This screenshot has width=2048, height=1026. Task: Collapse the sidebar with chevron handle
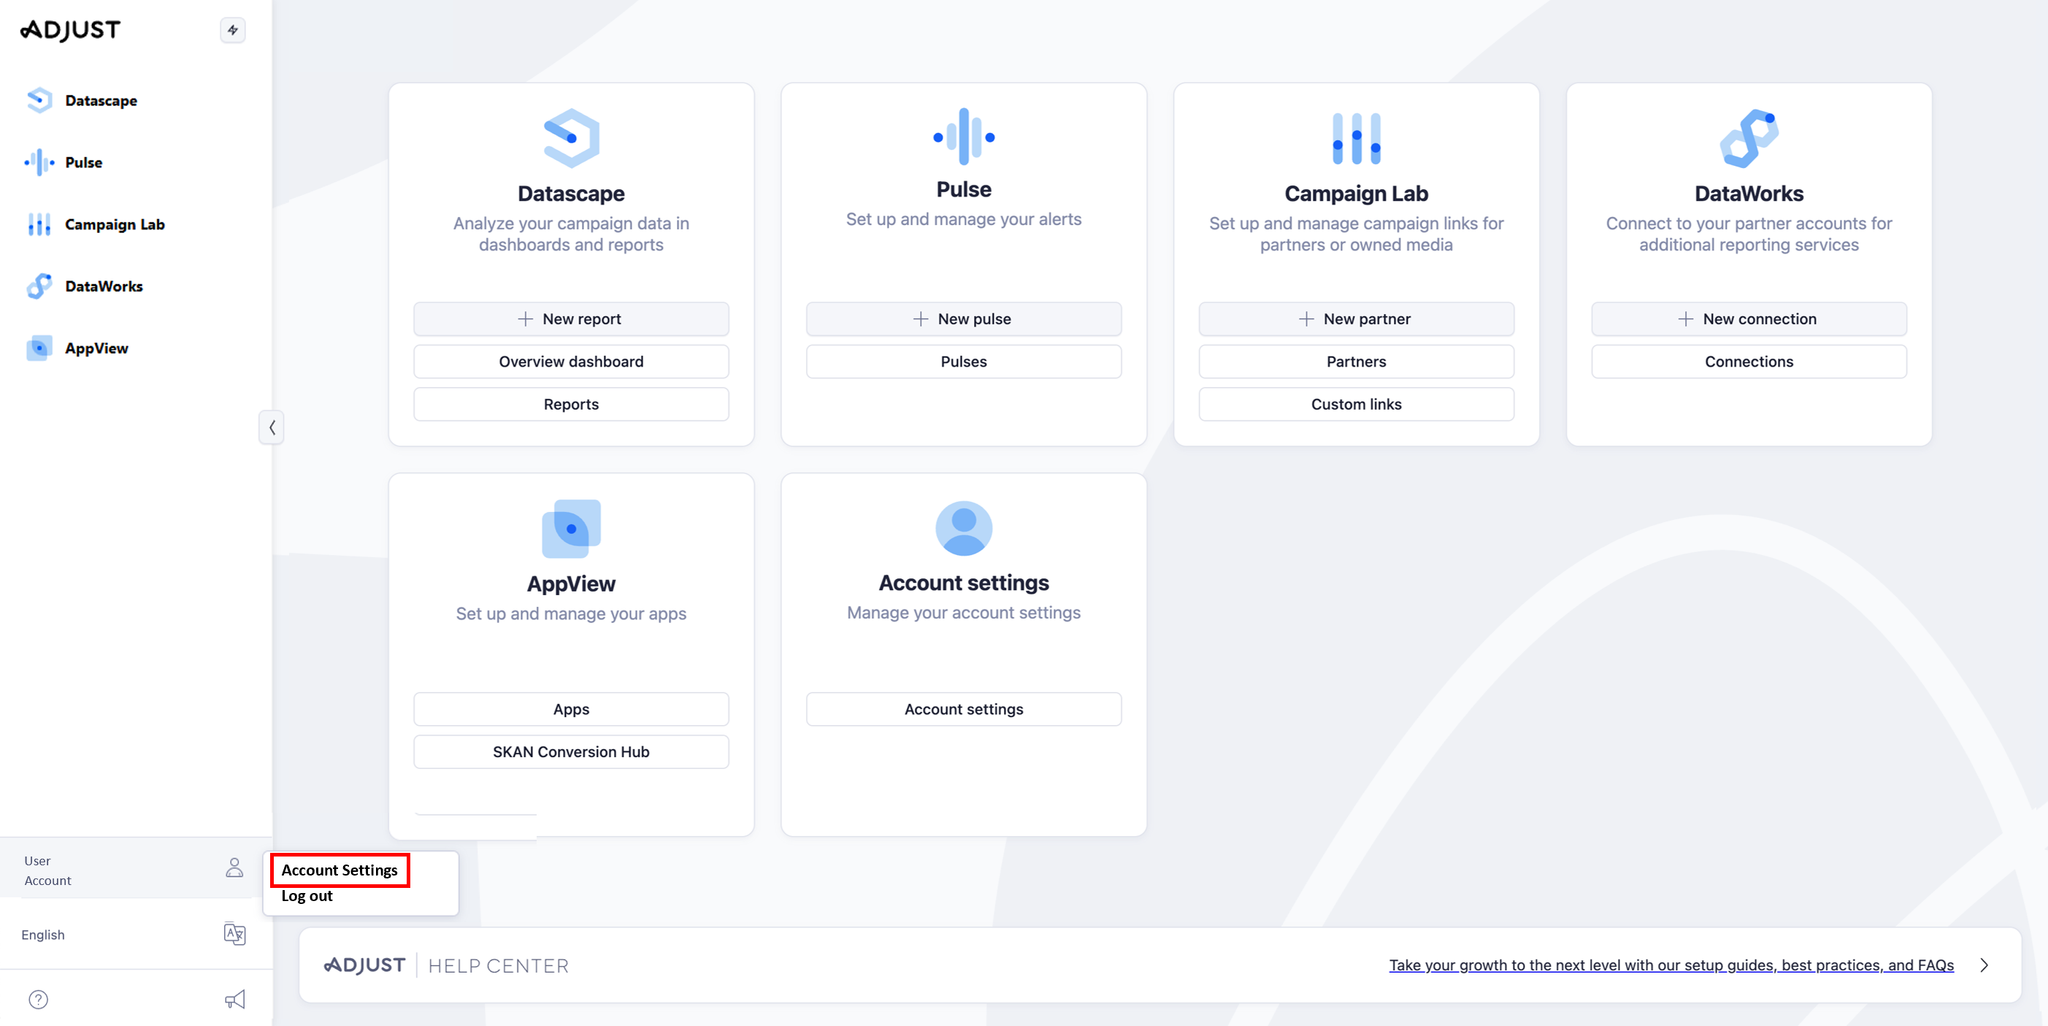pyautogui.click(x=271, y=428)
